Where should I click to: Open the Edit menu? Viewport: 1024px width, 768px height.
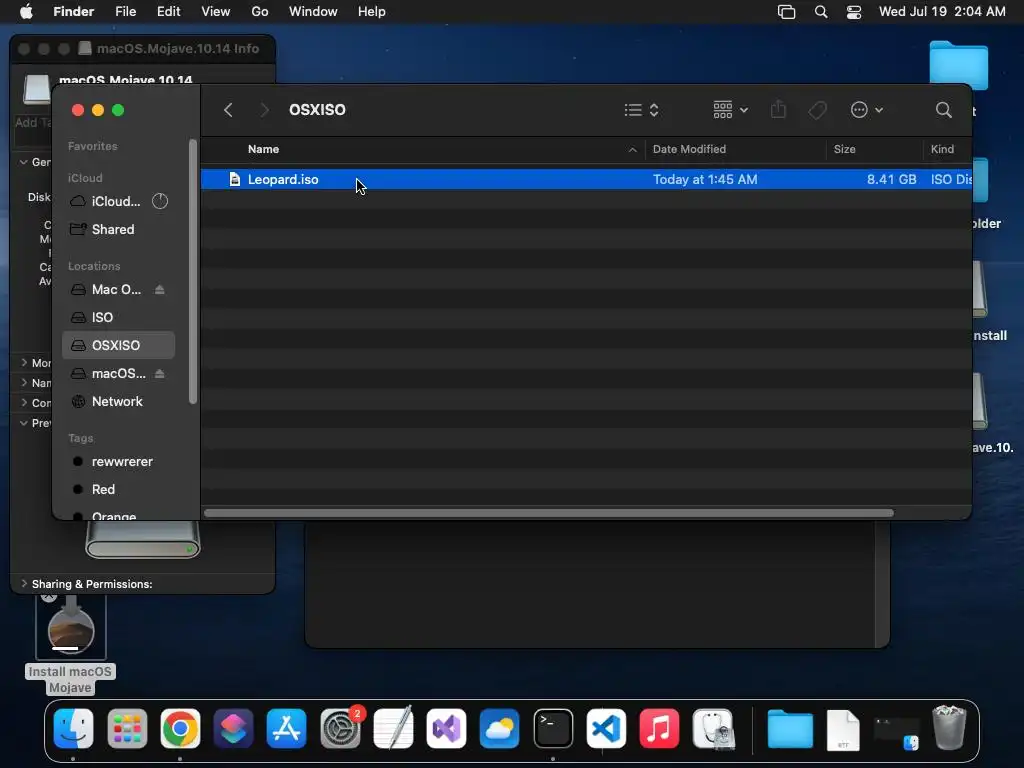pos(168,12)
